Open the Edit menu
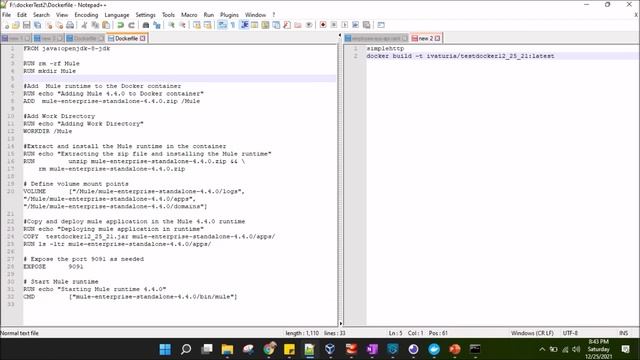Viewport: 640px width, 360px height. [22, 15]
